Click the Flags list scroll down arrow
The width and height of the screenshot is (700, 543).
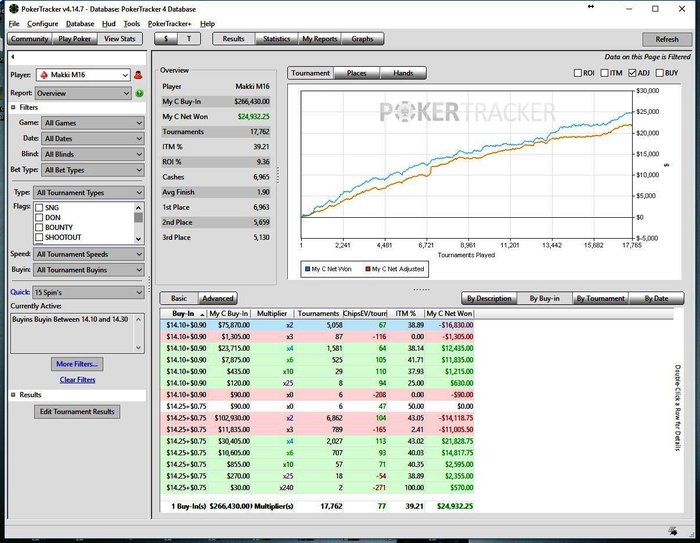pyautogui.click(x=138, y=239)
